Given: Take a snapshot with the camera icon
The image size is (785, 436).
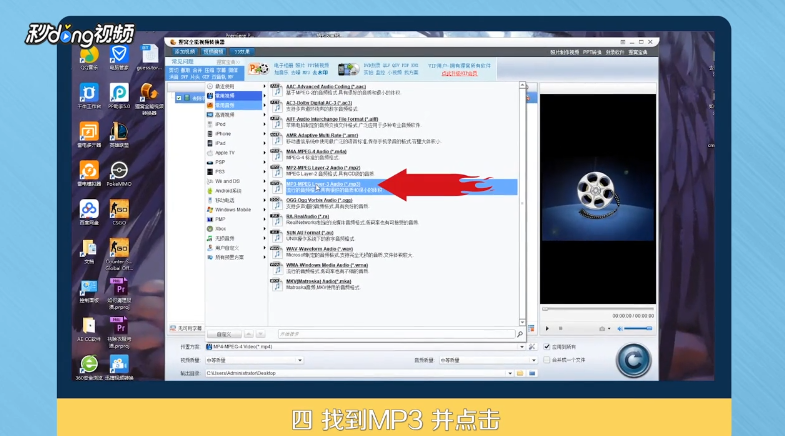Looking at the screenshot, I should (602, 328).
